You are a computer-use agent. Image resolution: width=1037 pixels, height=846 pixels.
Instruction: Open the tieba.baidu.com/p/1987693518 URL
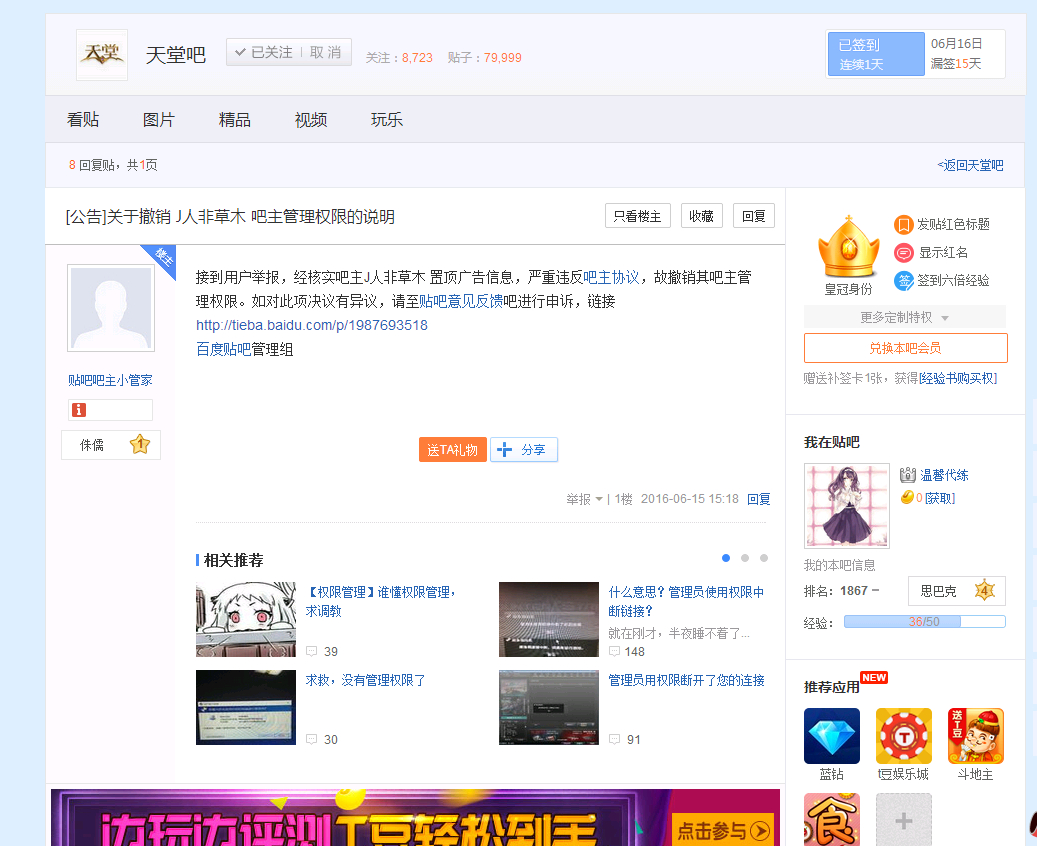pyautogui.click(x=311, y=325)
